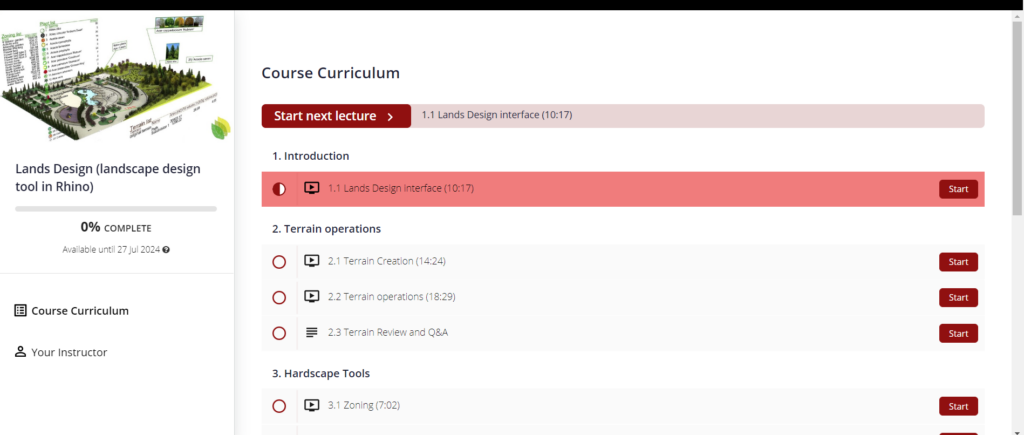The height and width of the screenshot is (435, 1024).
Task: Click the Your Instructor person icon
Action: [20, 352]
